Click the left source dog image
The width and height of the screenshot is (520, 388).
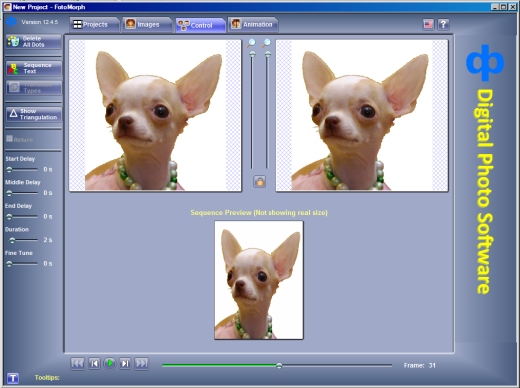pos(155,115)
